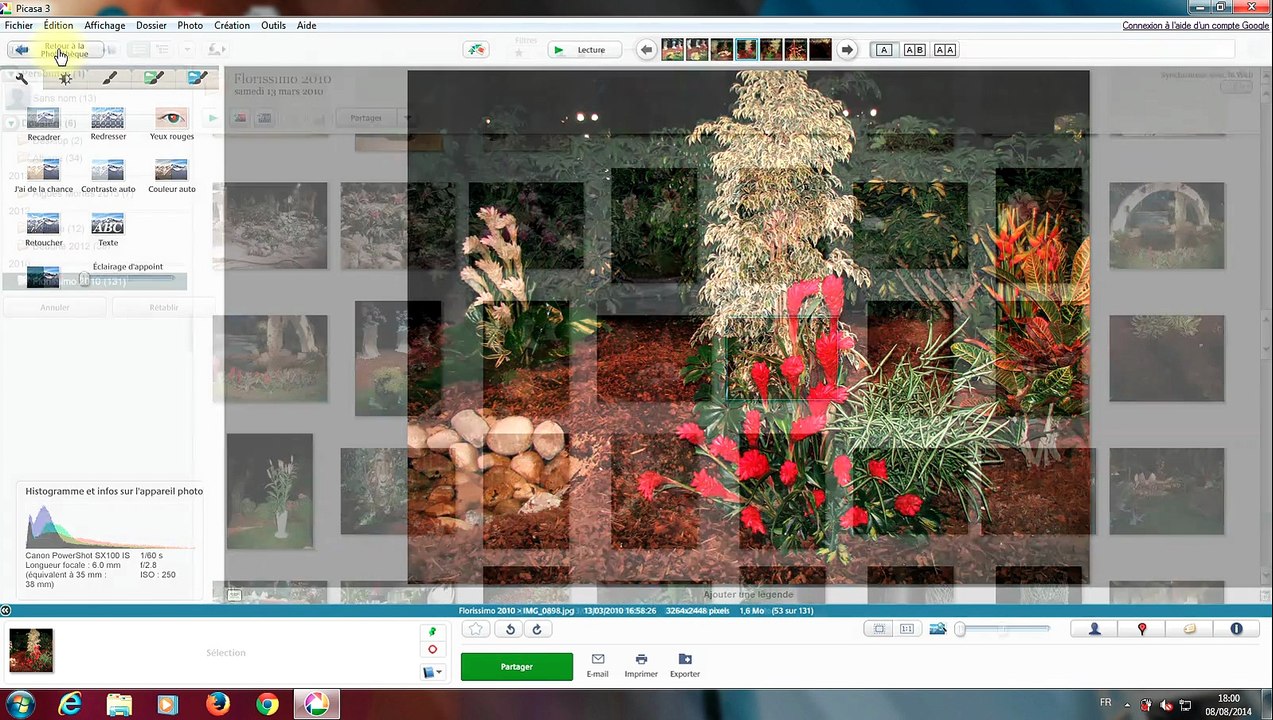Click Ajouter une légende caption field
The image size is (1273, 720).
(748, 594)
